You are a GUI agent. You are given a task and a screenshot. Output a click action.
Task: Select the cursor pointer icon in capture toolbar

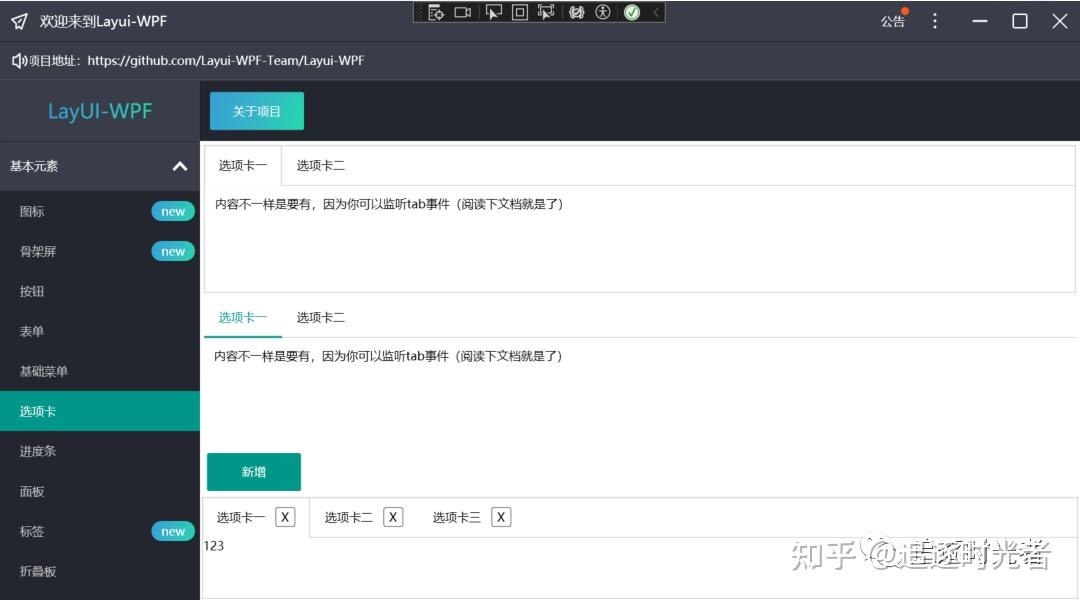pyautogui.click(x=493, y=14)
